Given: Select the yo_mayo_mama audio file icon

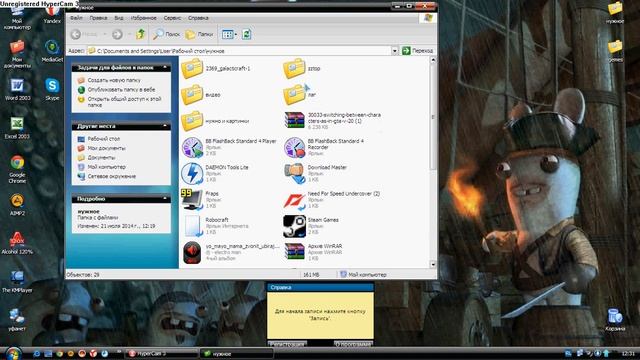Looking at the screenshot, I should click(x=192, y=252).
